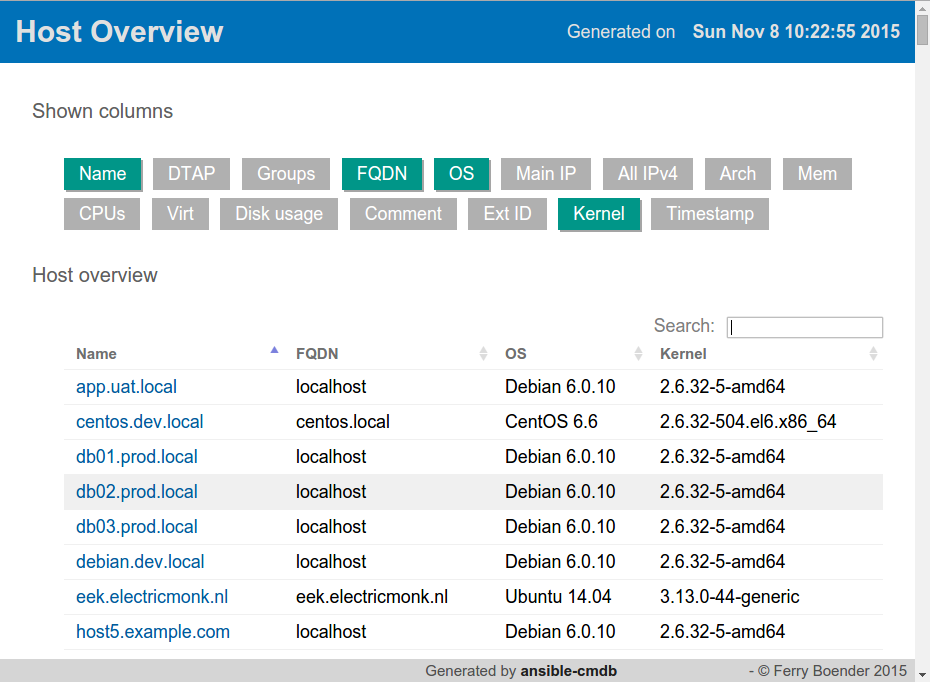Screen dimensions: 930x682
Task: Show the Timestamp column
Action: (x=710, y=213)
